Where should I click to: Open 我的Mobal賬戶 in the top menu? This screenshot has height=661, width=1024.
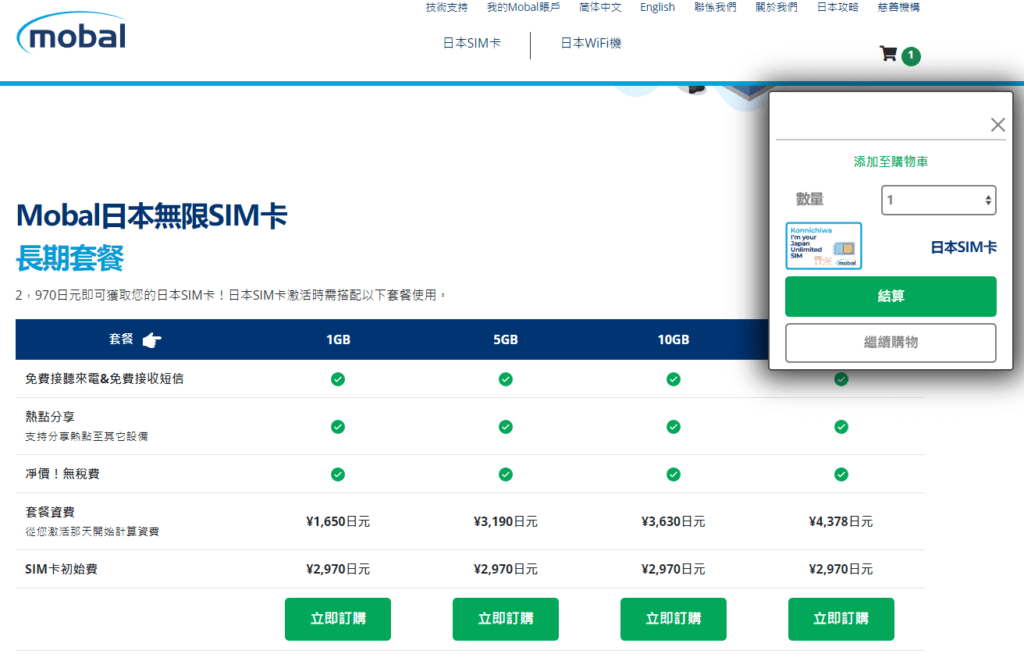point(523,7)
